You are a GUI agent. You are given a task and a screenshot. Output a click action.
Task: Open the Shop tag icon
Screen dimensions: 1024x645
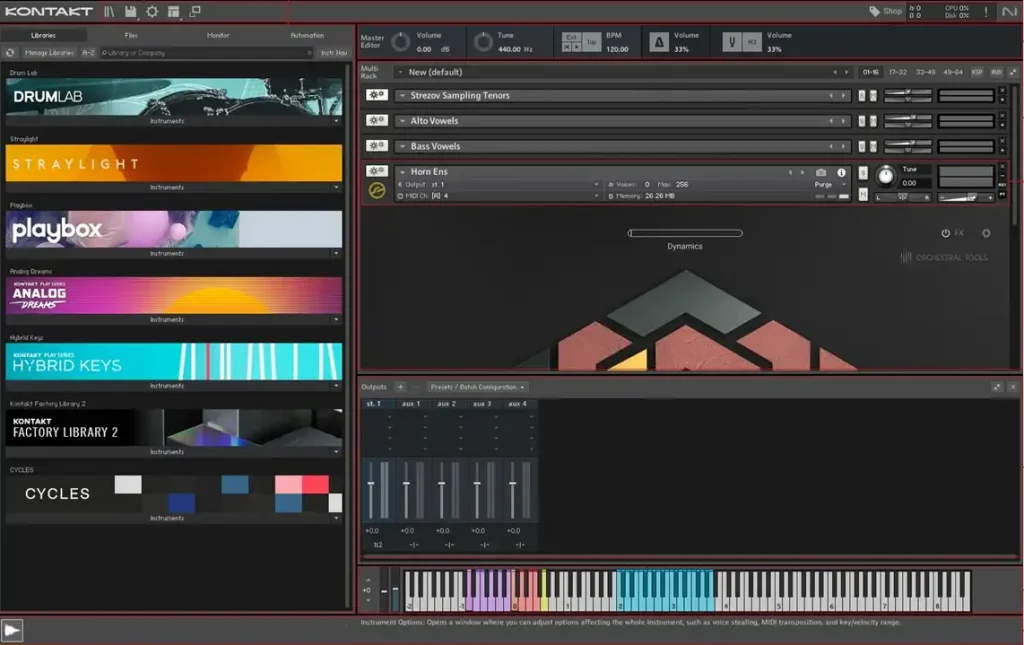pos(874,11)
